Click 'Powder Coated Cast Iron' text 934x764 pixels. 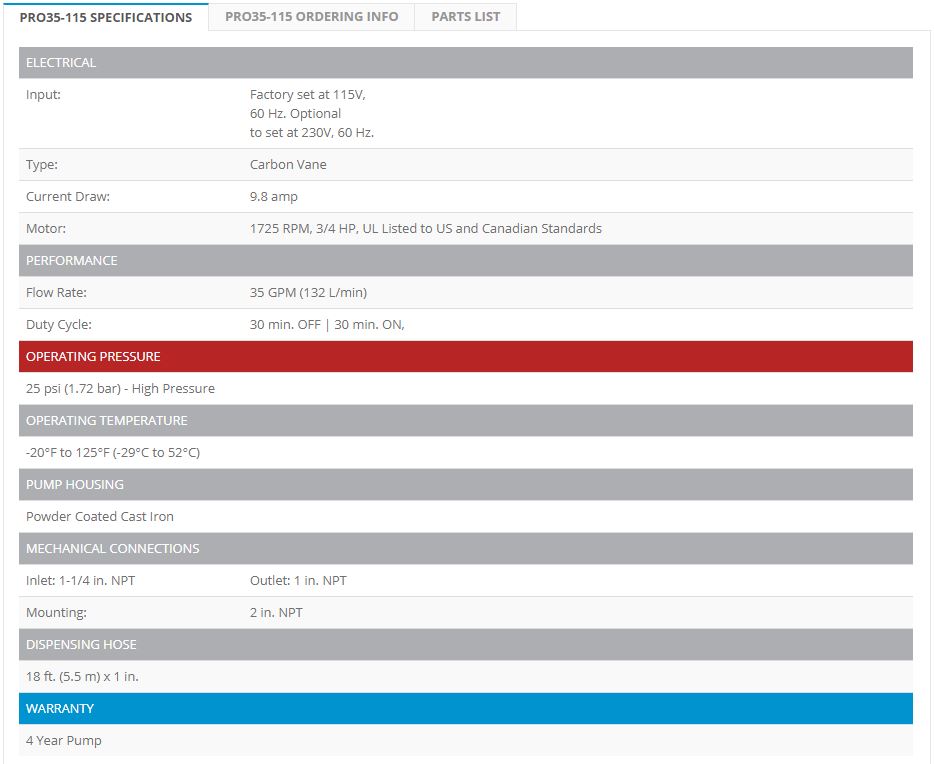(99, 516)
